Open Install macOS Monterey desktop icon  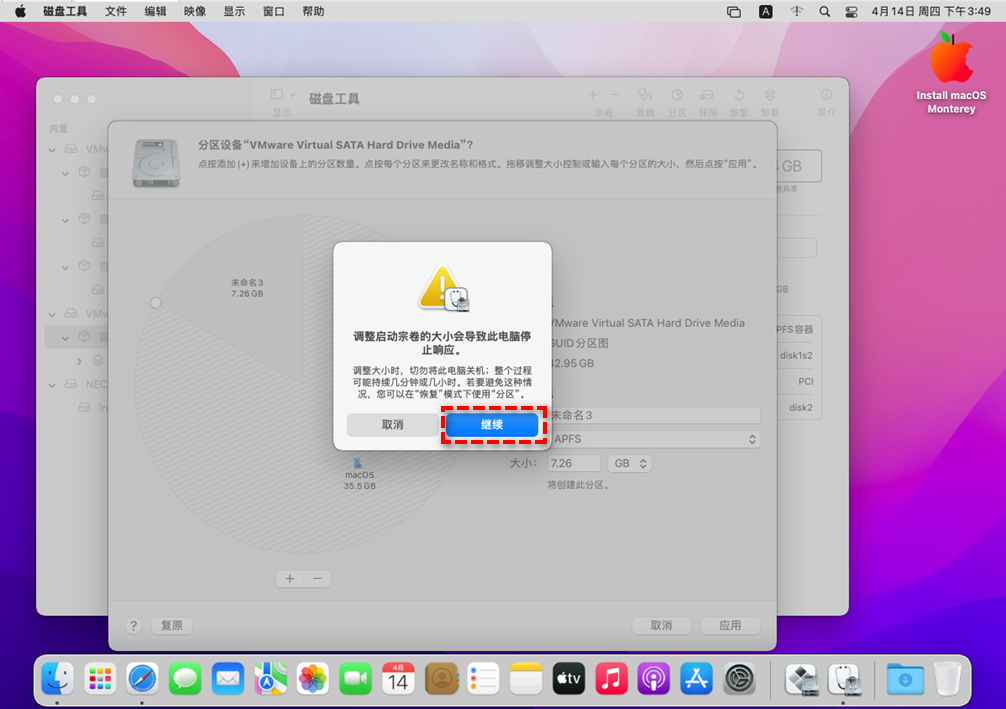(951, 73)
